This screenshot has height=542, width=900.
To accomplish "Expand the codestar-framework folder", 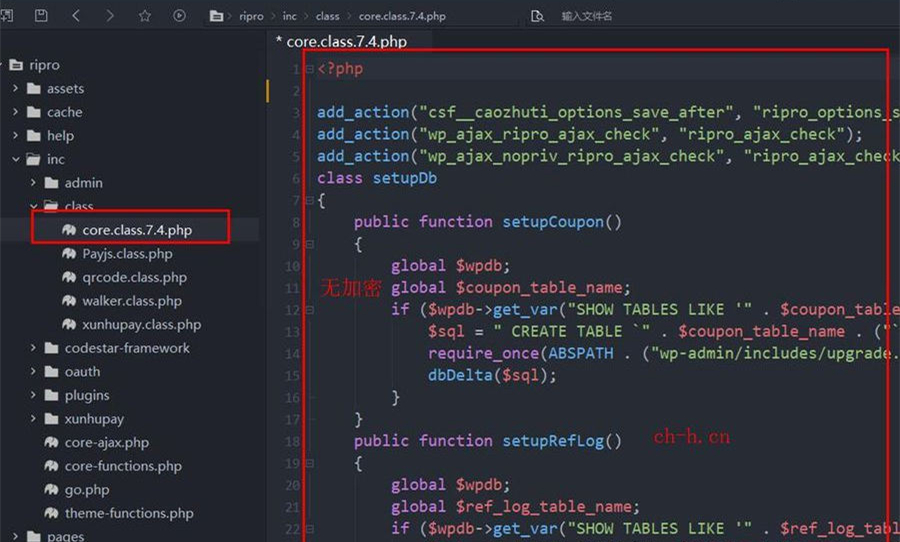I will click(34, 348).
